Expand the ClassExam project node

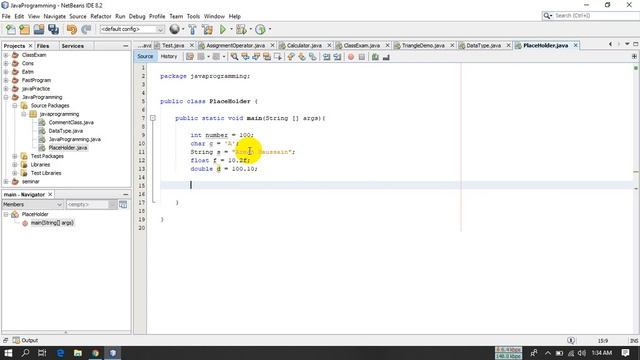[x=6, y=55]
